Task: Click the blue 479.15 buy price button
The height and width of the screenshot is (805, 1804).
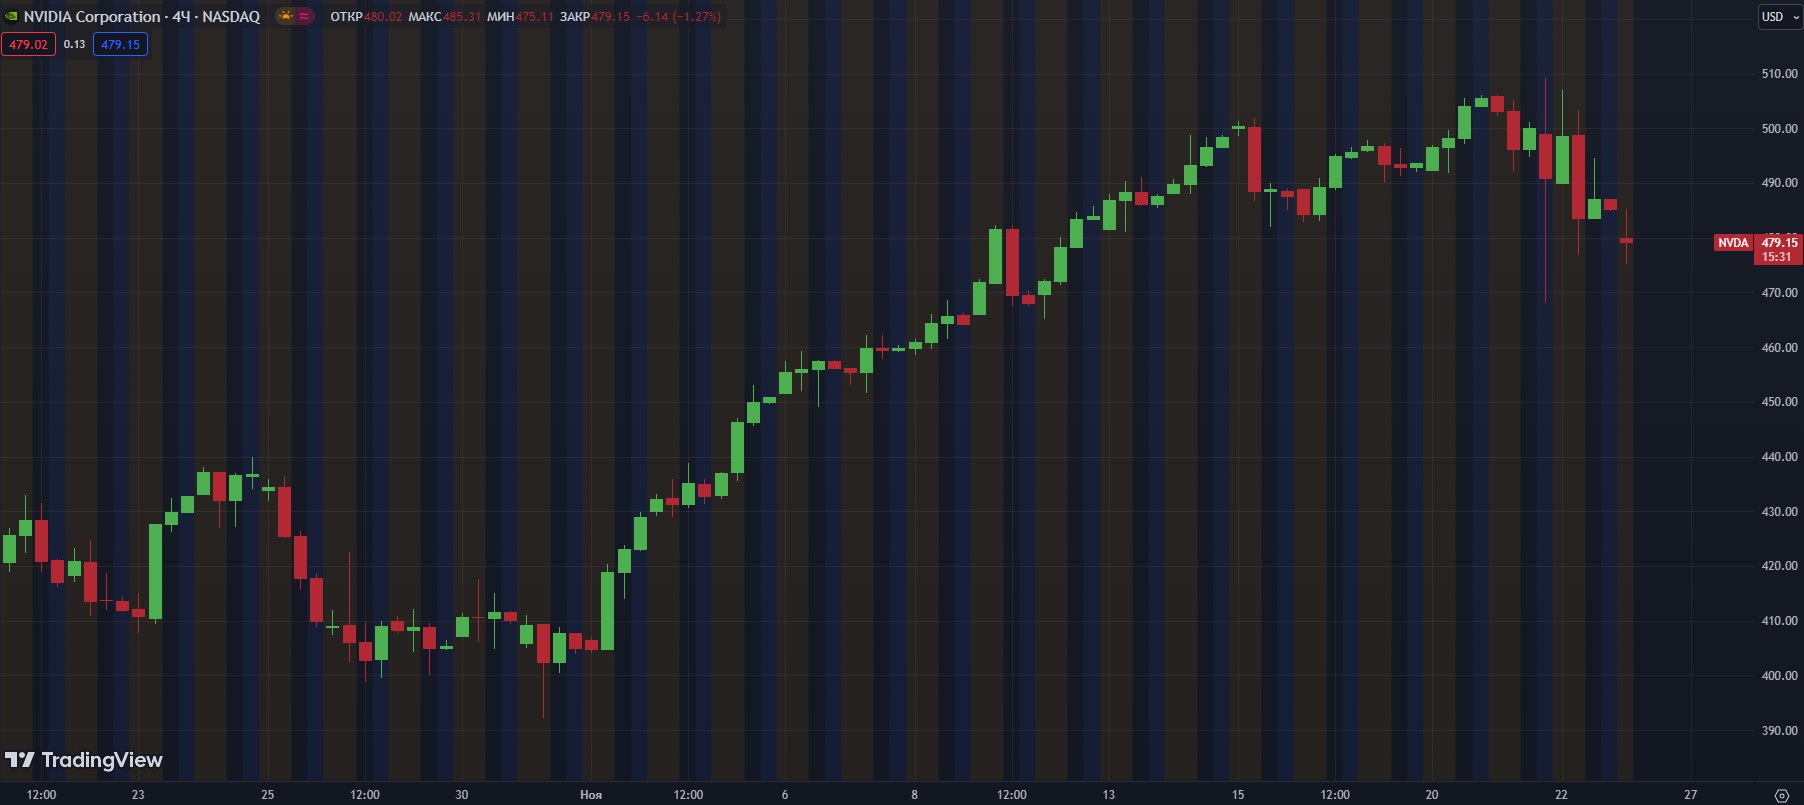Action: 120,44
